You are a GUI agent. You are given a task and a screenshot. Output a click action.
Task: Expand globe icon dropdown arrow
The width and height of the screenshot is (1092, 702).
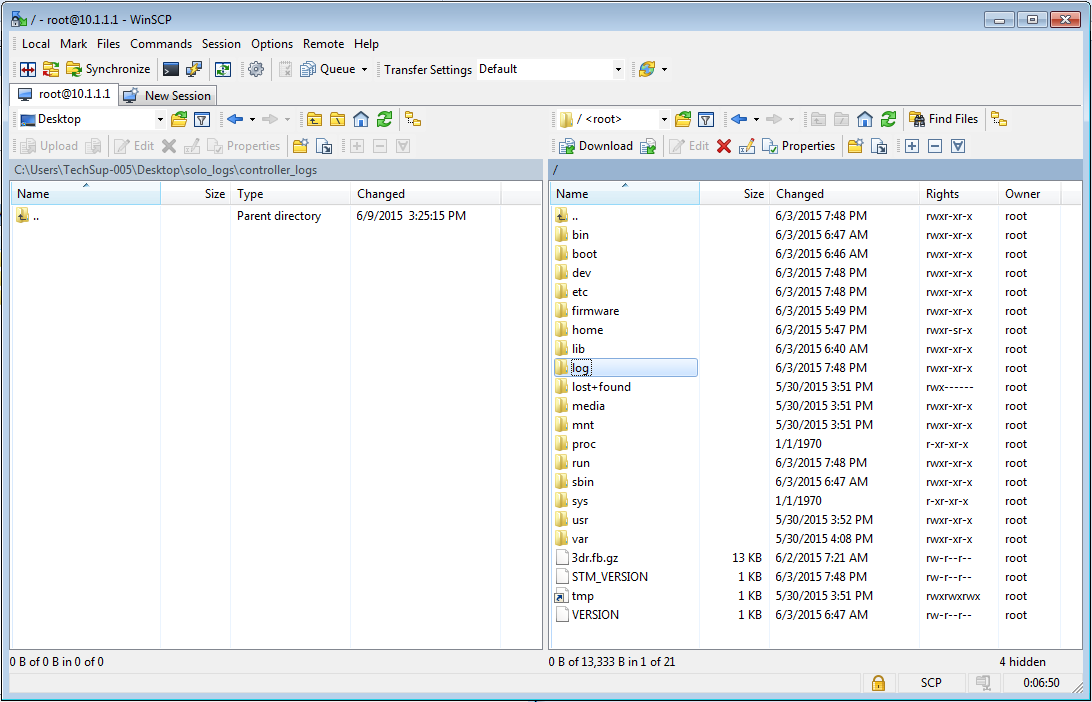[664, 70]
